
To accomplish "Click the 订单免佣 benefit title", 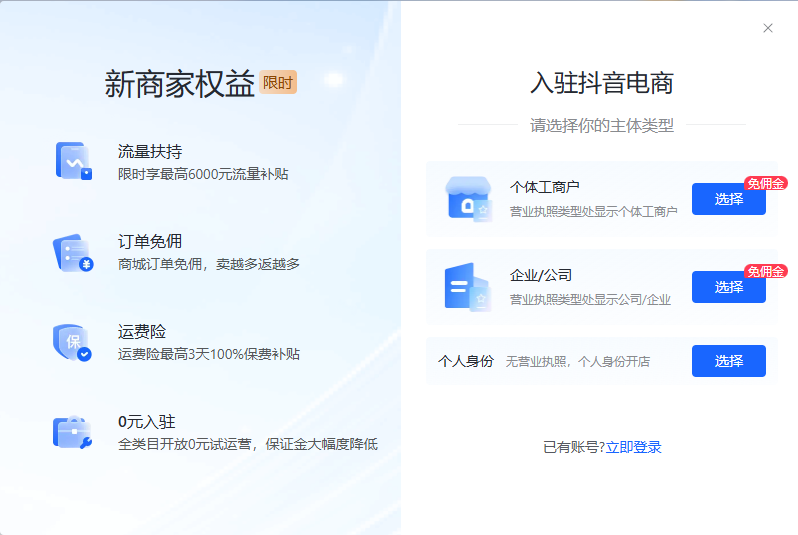I will [x=150, y=241].
